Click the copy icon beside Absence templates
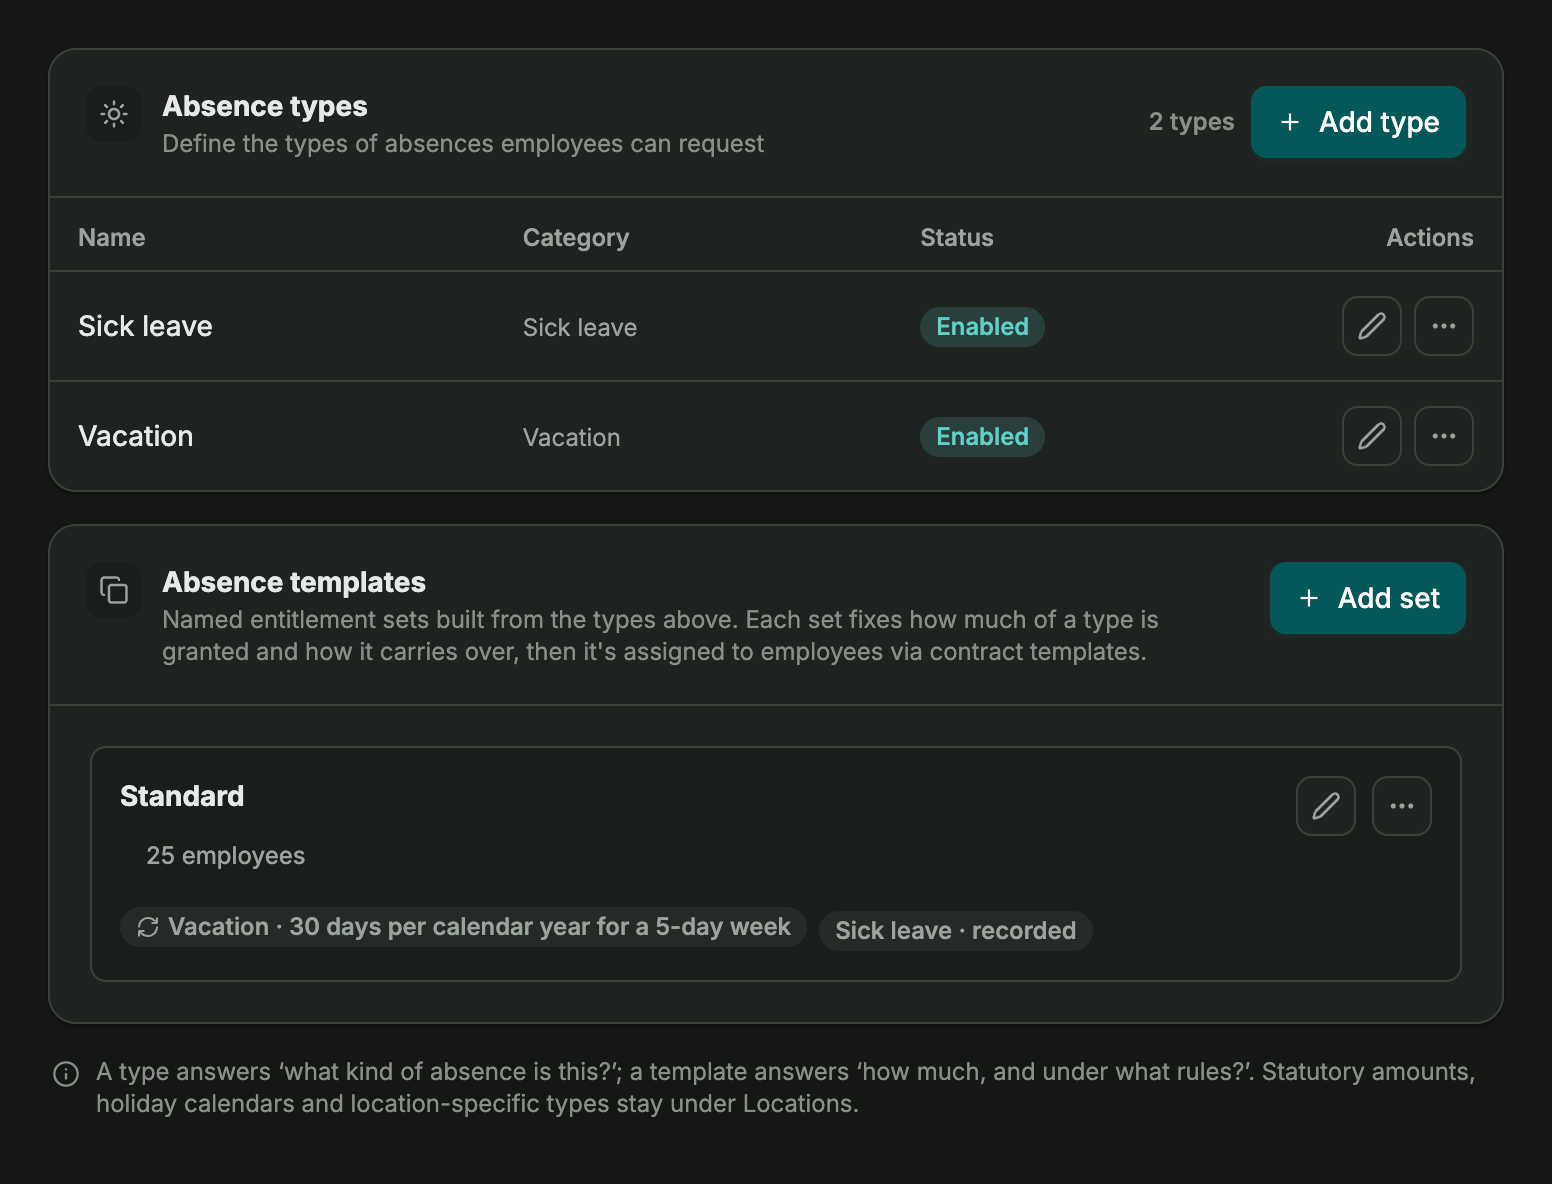This screenshot has width=1552, height=1184. (114, 590)
